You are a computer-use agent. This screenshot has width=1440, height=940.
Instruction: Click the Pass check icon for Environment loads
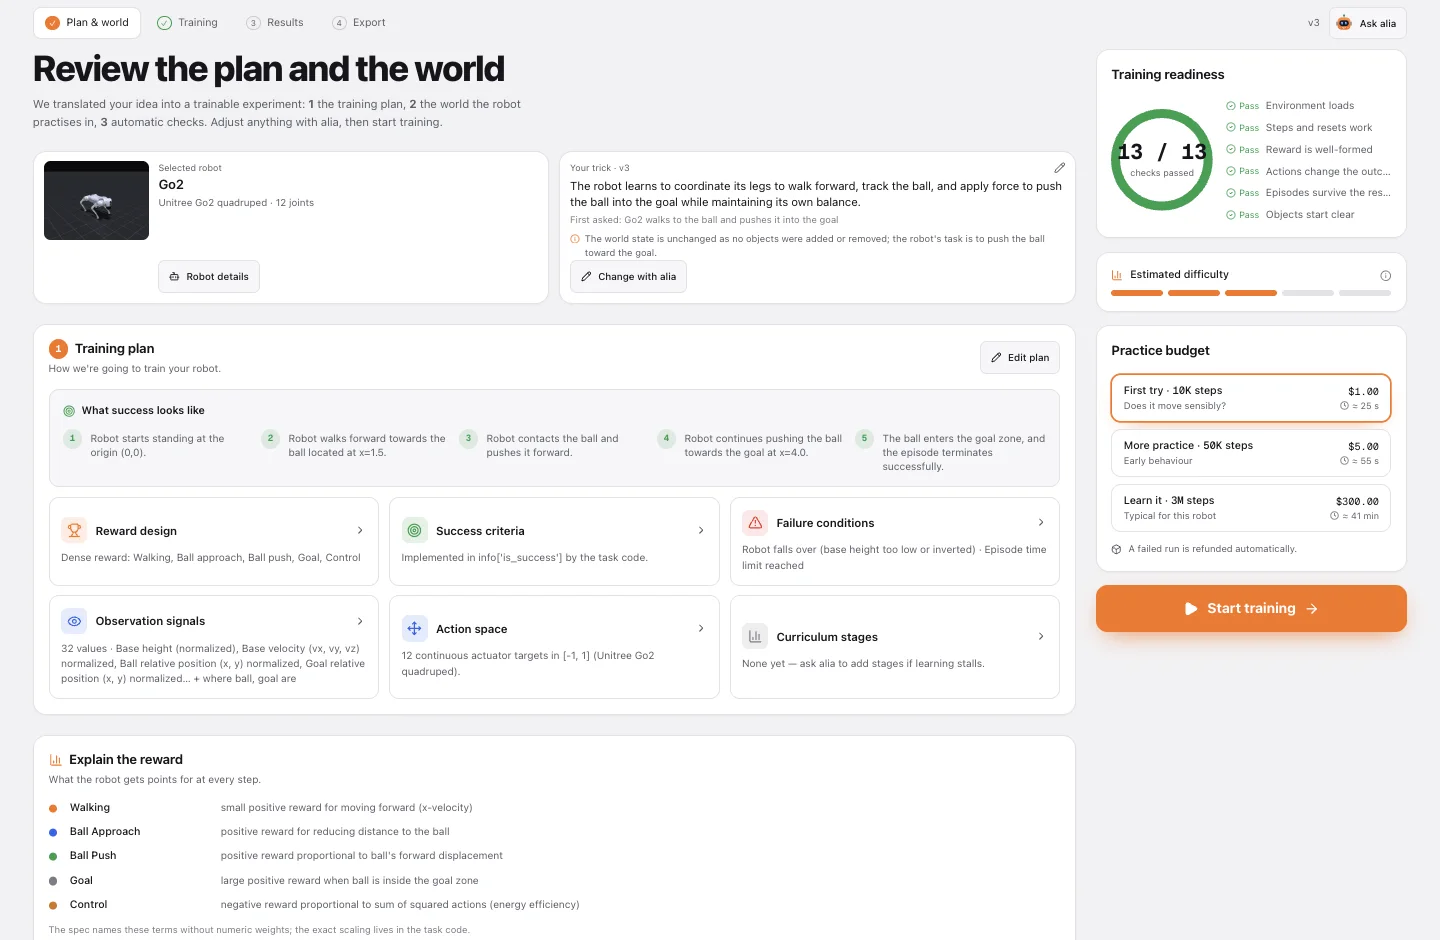click(1231, 105)
